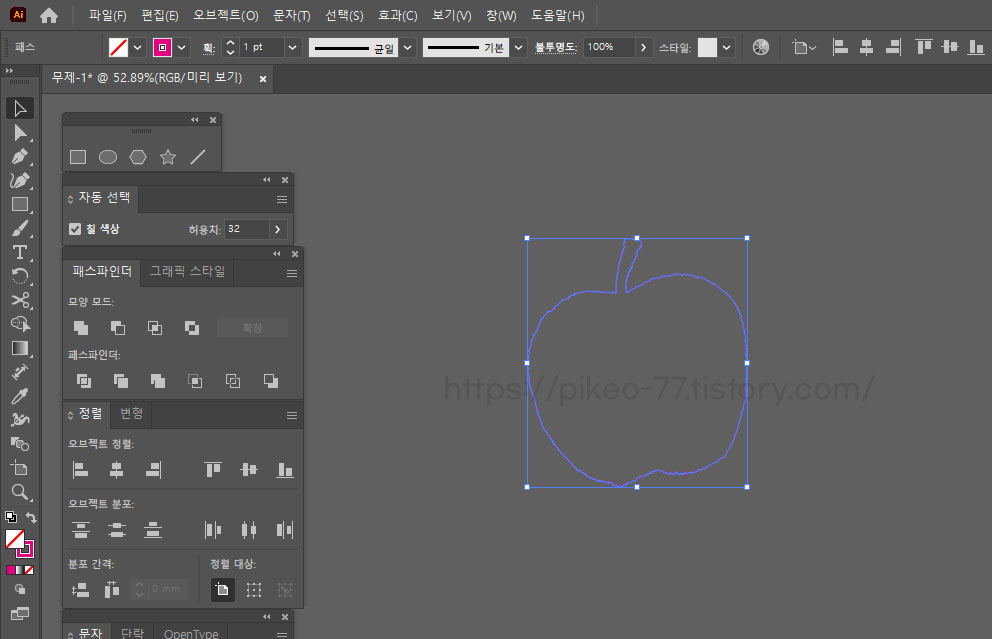This screenshot has width=992, height=639.
Task: Select the Direct Selection tool
Action: (20, 133)
